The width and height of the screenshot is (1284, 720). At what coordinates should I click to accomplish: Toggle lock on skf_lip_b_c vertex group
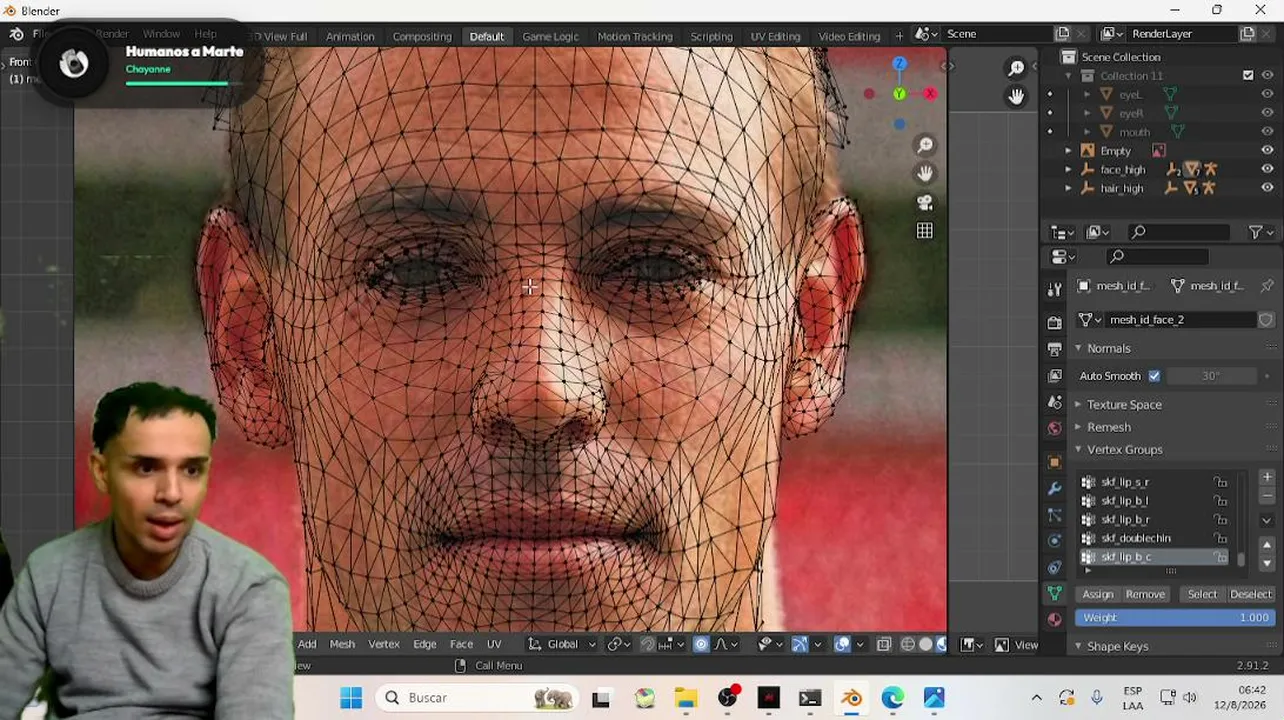click(x=1221, y=557)
